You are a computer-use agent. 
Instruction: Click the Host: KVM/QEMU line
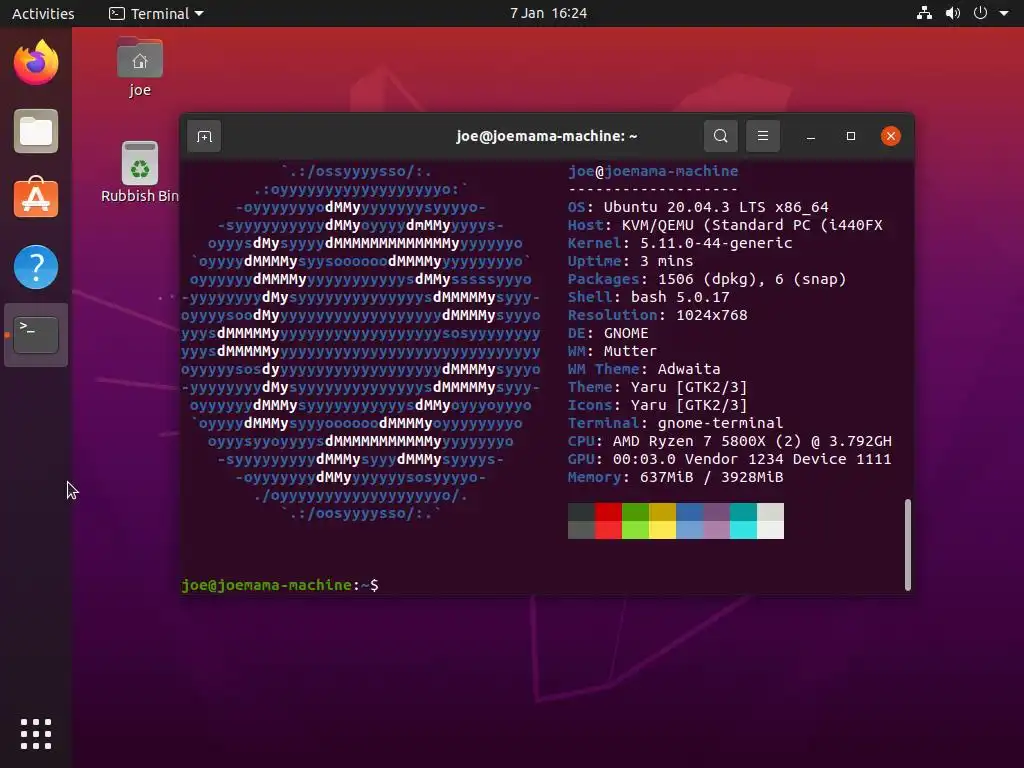(x=725, y=225)
